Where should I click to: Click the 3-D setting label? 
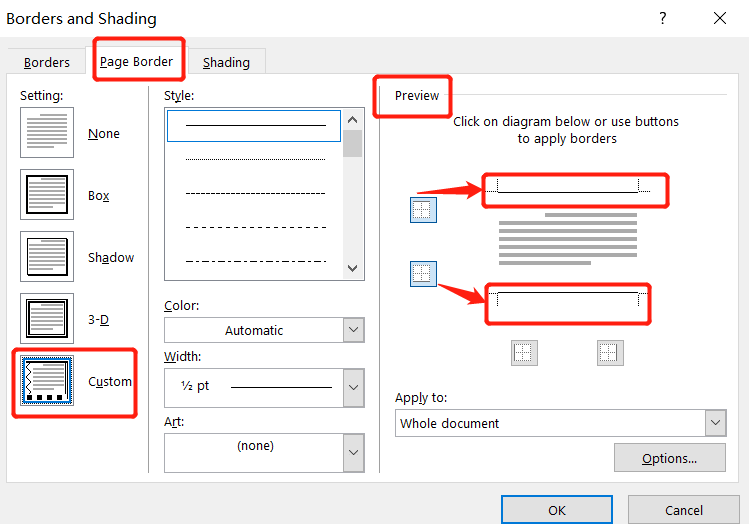[98, 319]
